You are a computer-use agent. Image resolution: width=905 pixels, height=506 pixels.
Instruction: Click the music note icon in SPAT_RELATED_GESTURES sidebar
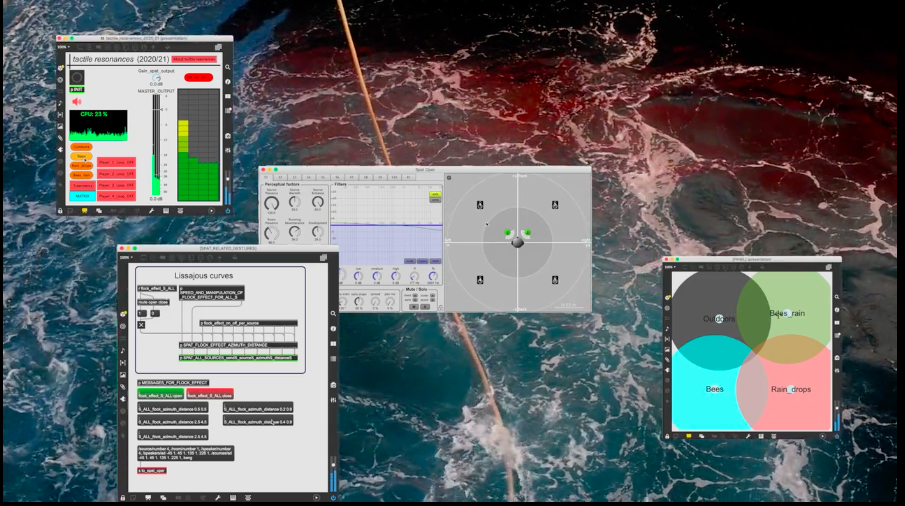(123, 351)
